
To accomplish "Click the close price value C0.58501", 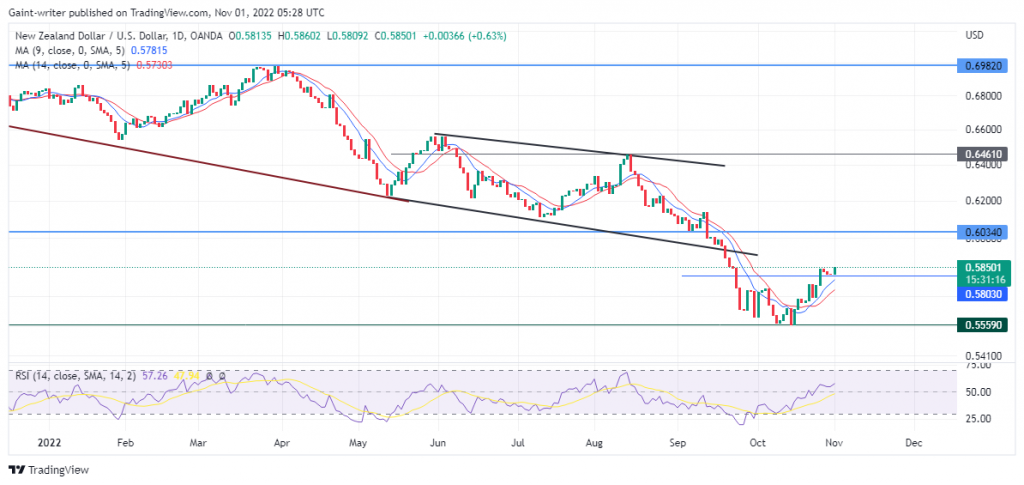I will tap(394, 35).
